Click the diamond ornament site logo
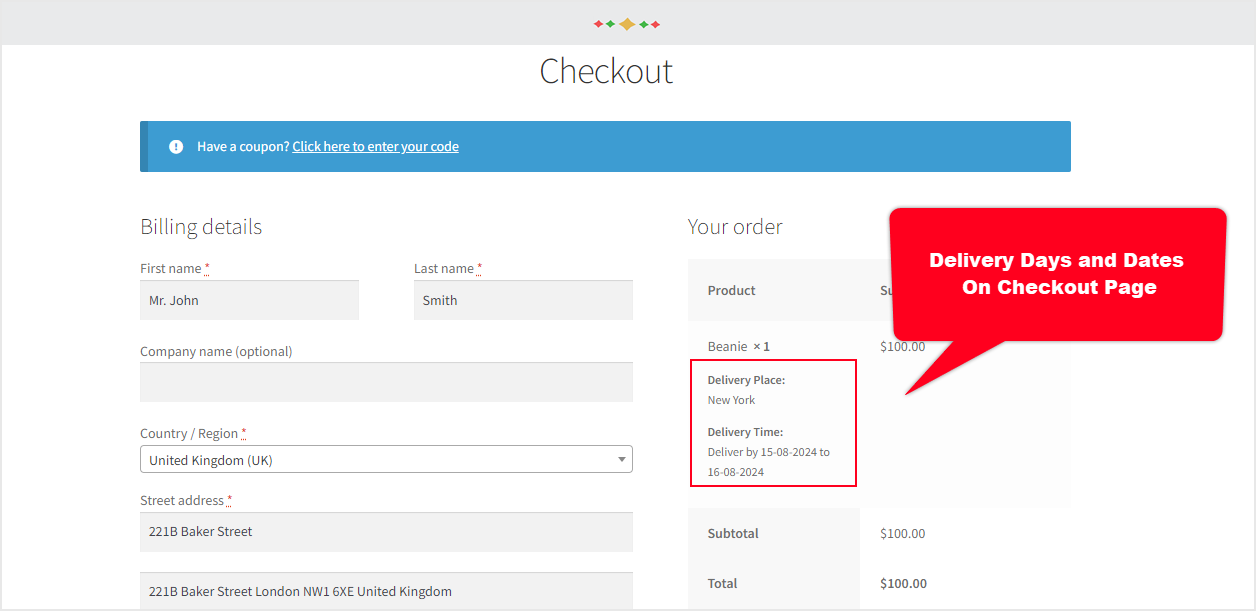The height and width of the screenshot is (611, 1256). pyautogui.click(x=627, y=22)
